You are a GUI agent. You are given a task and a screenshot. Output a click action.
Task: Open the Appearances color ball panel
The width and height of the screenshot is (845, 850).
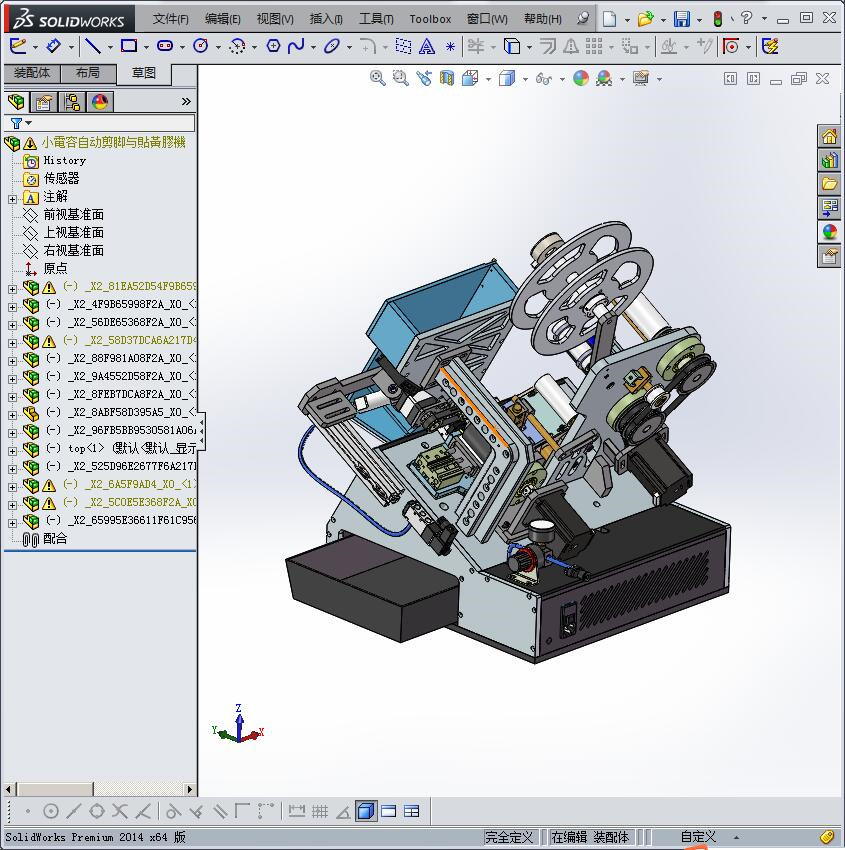click(829, 232)
